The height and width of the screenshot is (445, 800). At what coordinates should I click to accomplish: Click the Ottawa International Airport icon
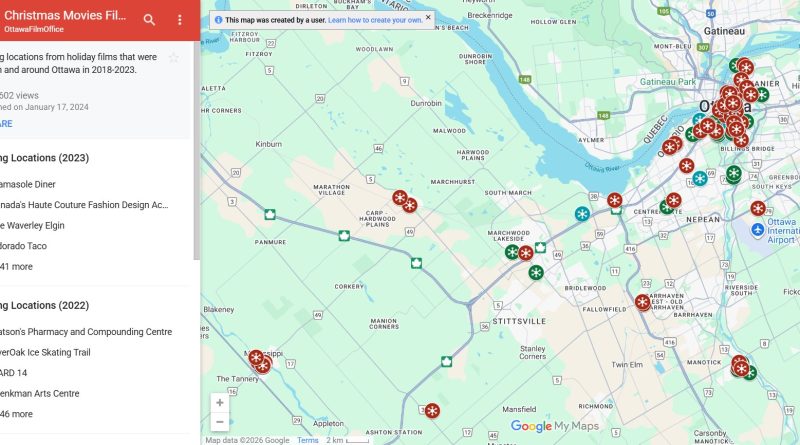click(758, 230)
